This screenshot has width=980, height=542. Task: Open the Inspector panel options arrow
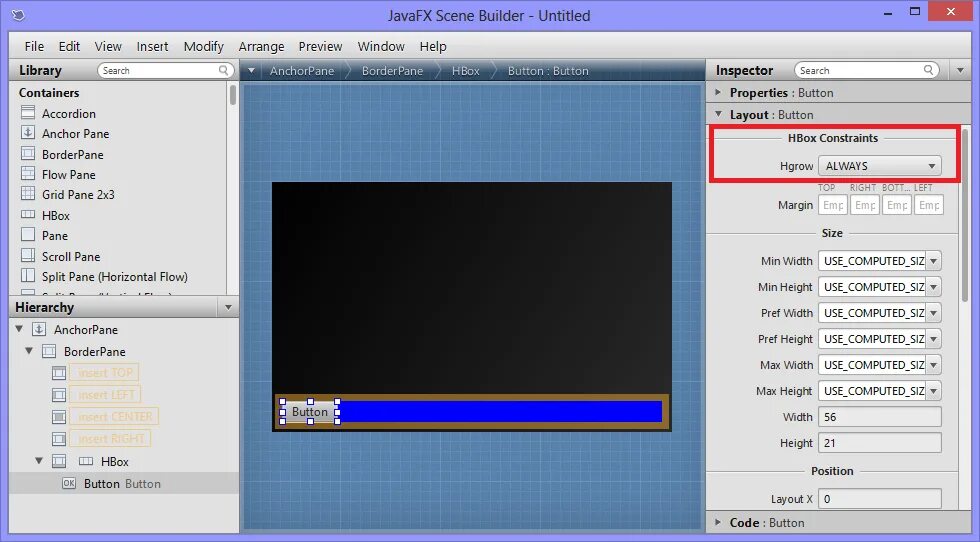(960, 70)
